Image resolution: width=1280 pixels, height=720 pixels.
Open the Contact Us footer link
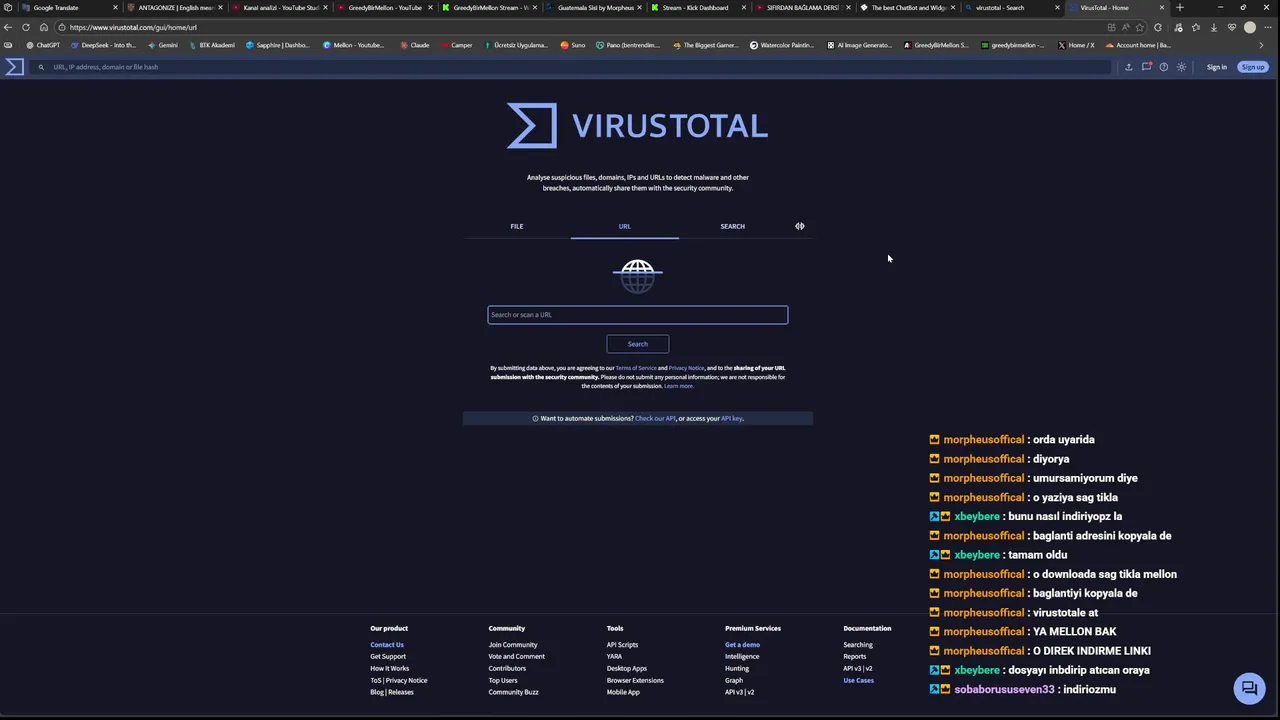[387, 645]
